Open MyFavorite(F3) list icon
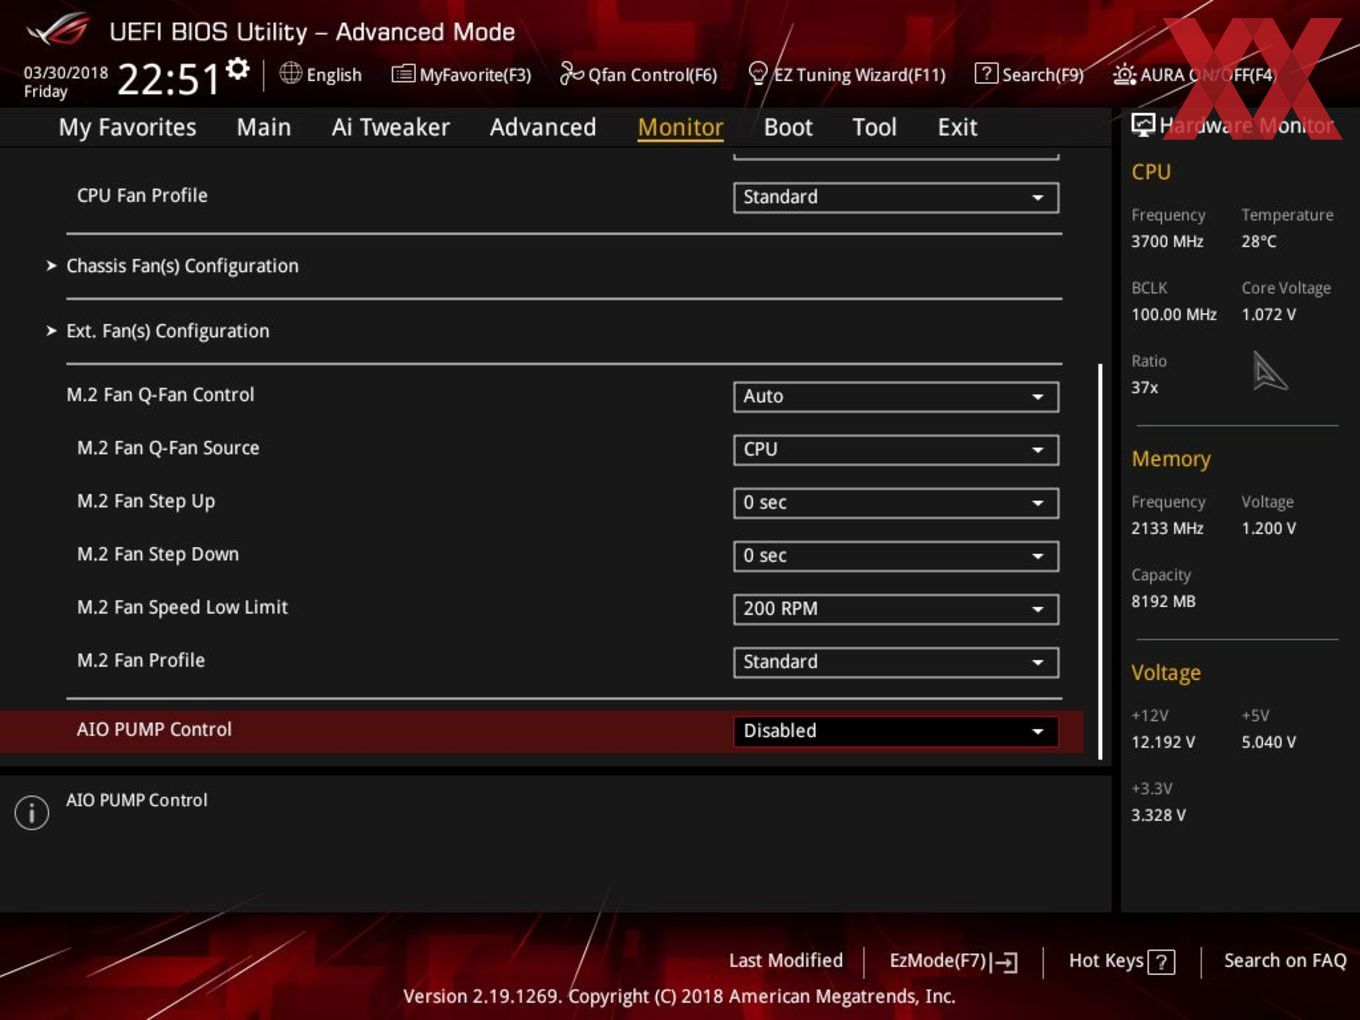The width and height of the screenshot is (1360, 1020). click(x=403, y=73)
